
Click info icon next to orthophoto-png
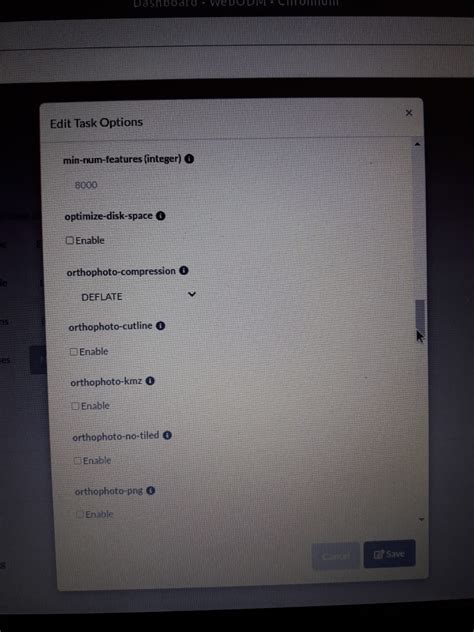[151, 491]
